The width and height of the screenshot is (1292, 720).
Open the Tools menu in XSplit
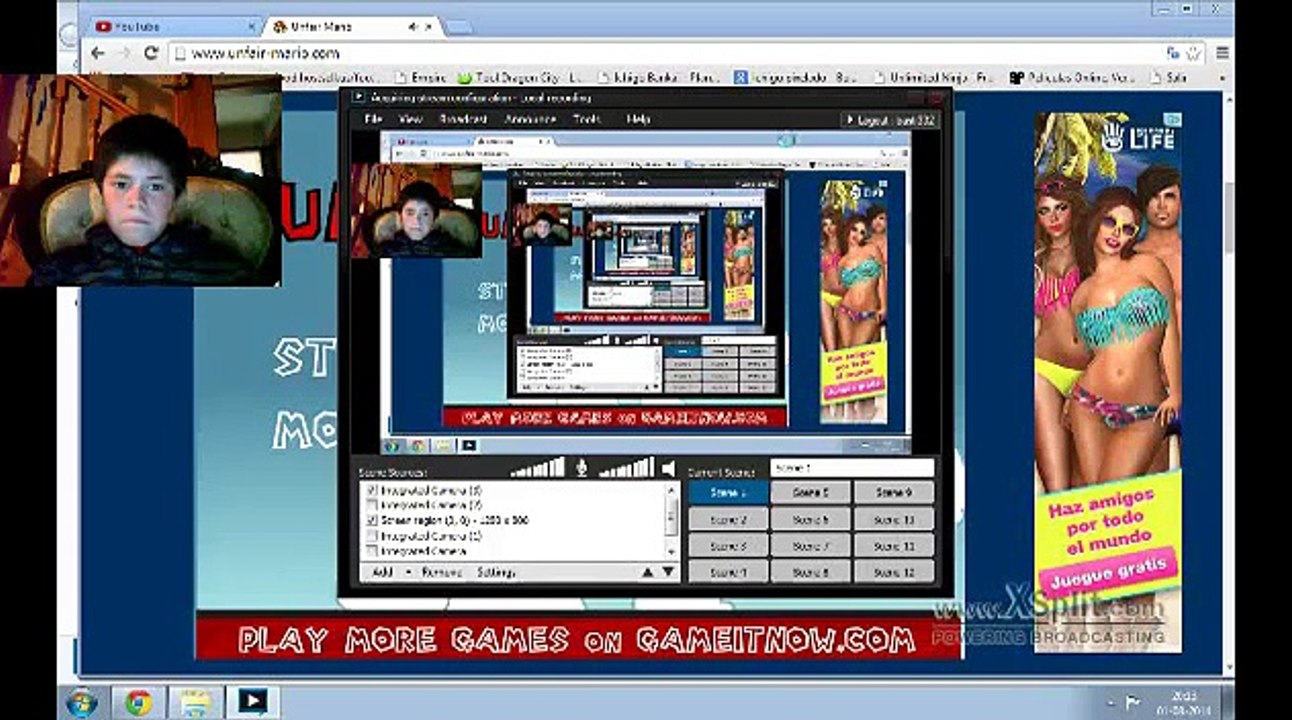(587, 119)
